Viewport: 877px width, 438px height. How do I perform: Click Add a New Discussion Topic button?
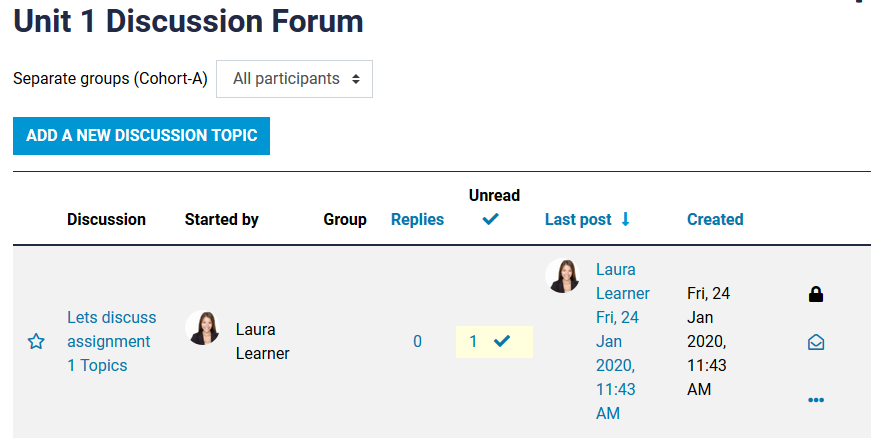coord(142,136)
